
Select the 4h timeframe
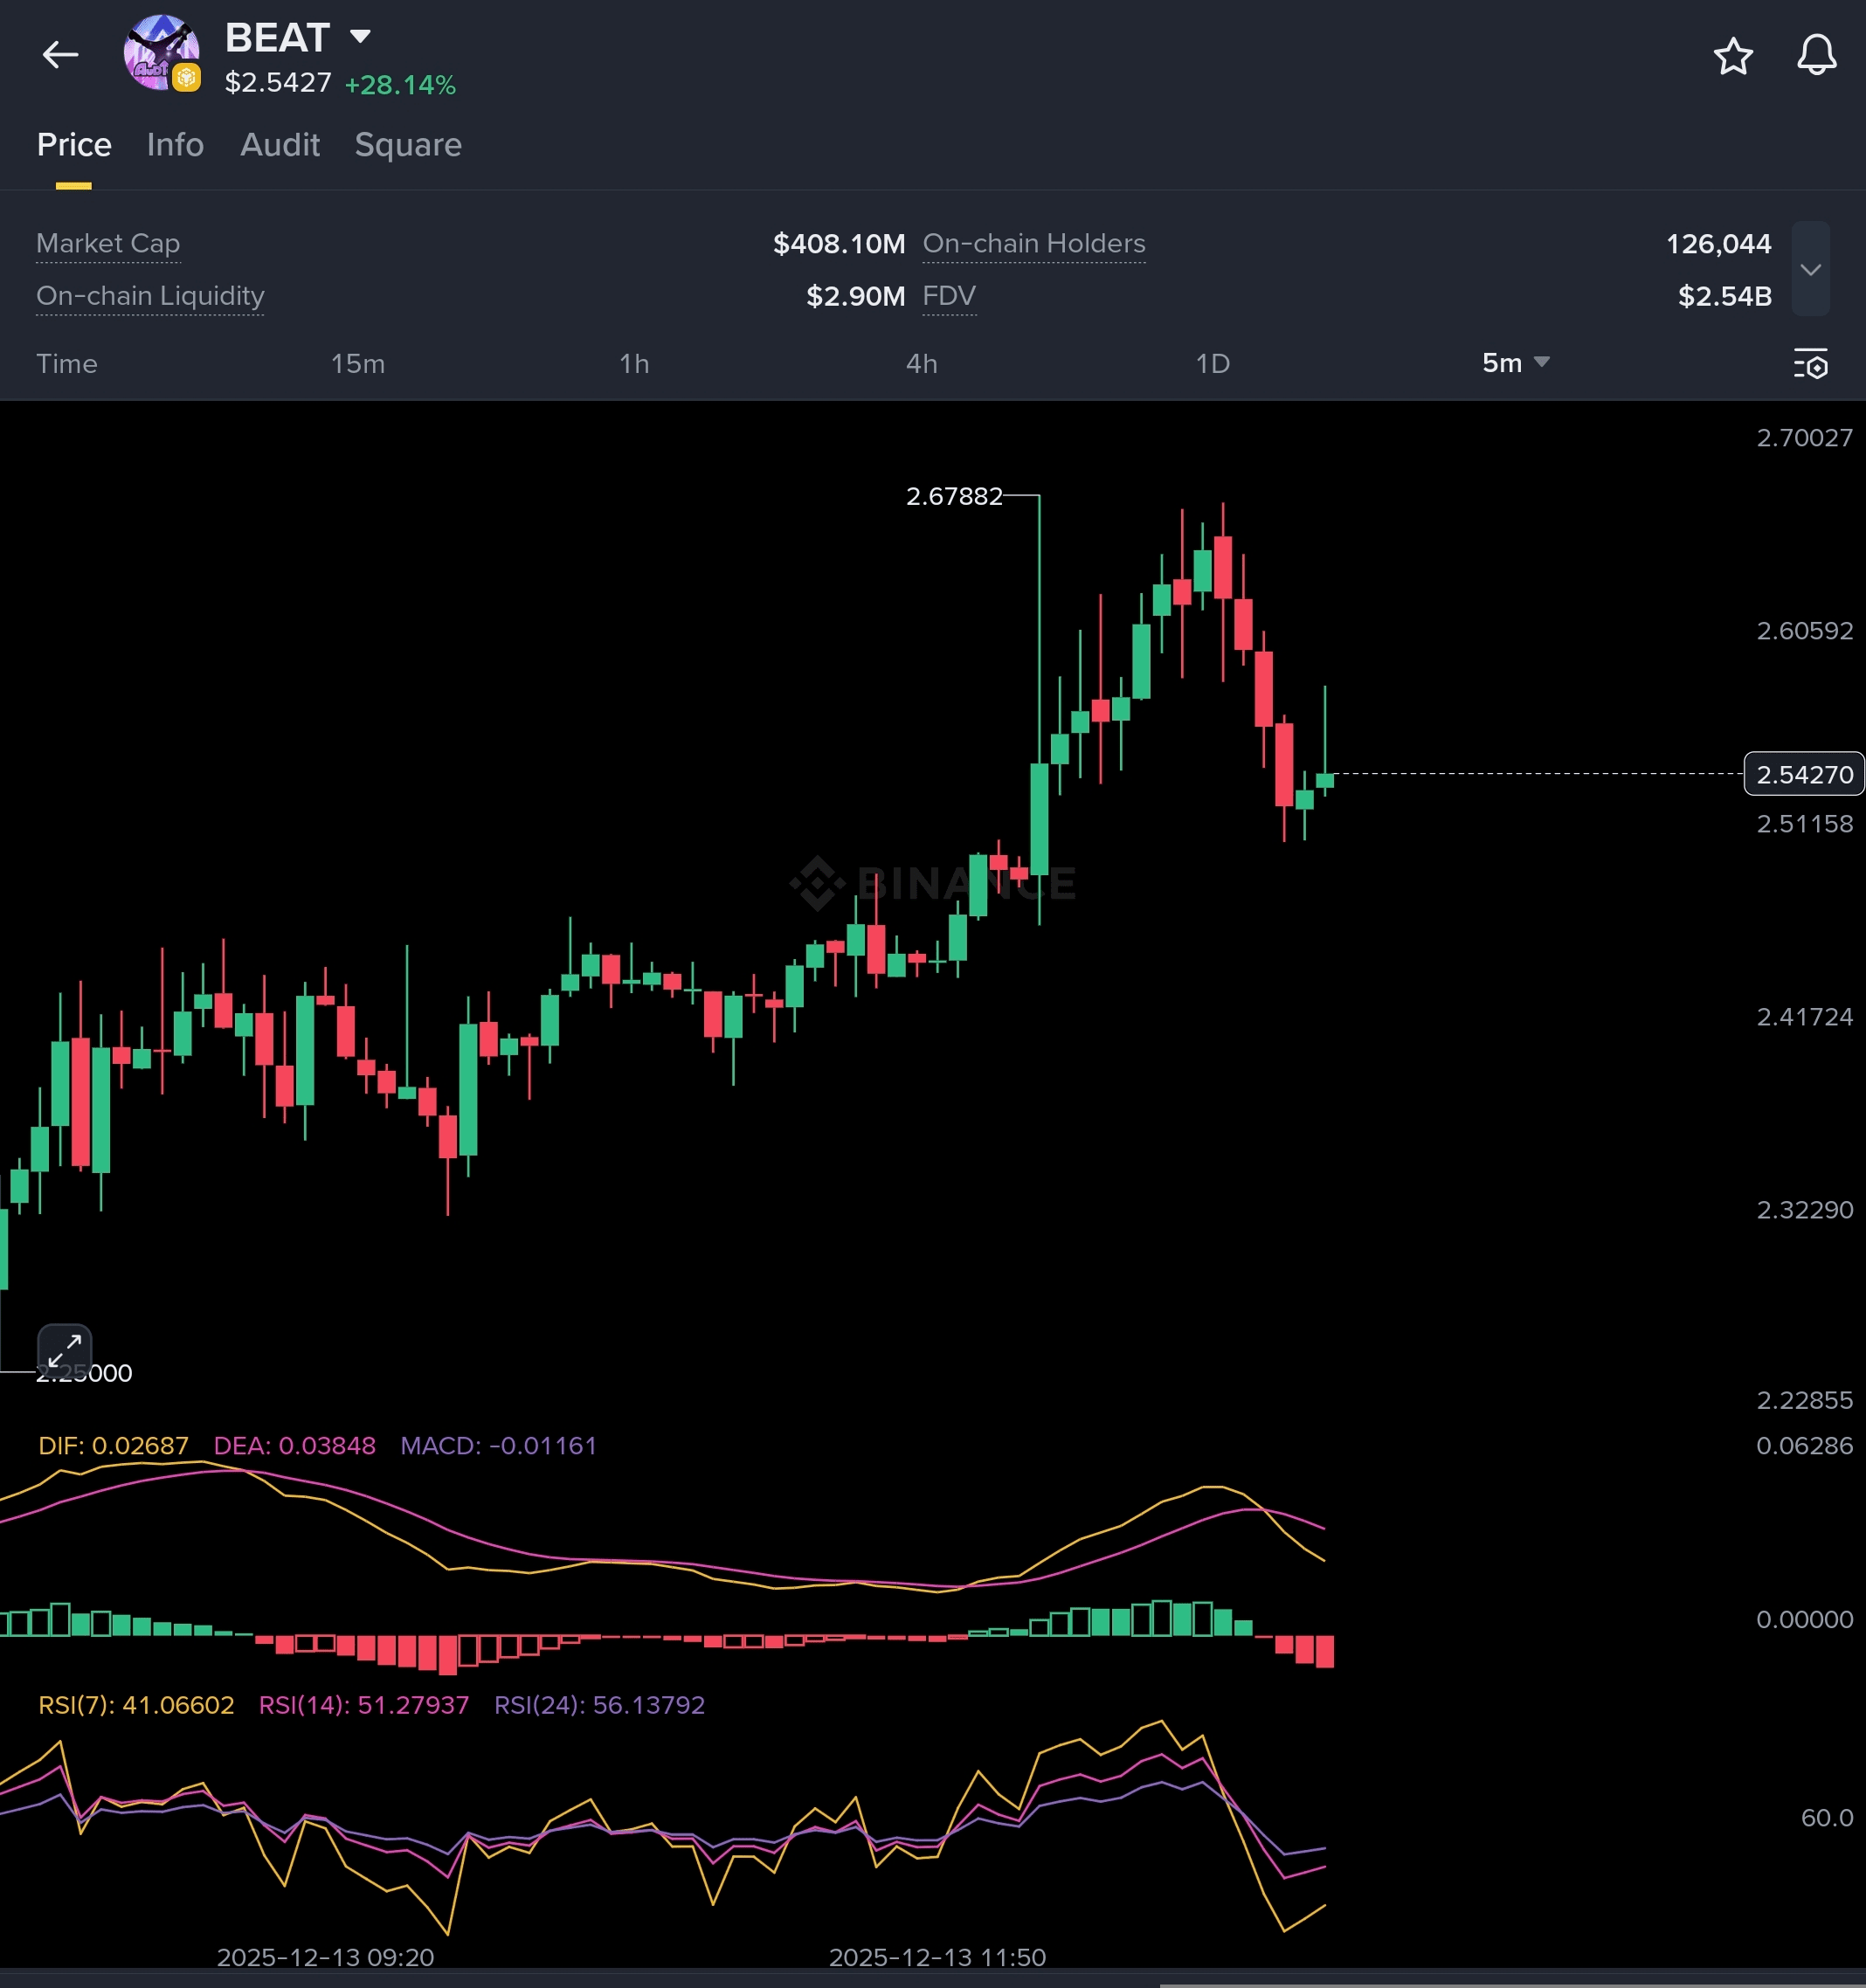tap(921, 364)
